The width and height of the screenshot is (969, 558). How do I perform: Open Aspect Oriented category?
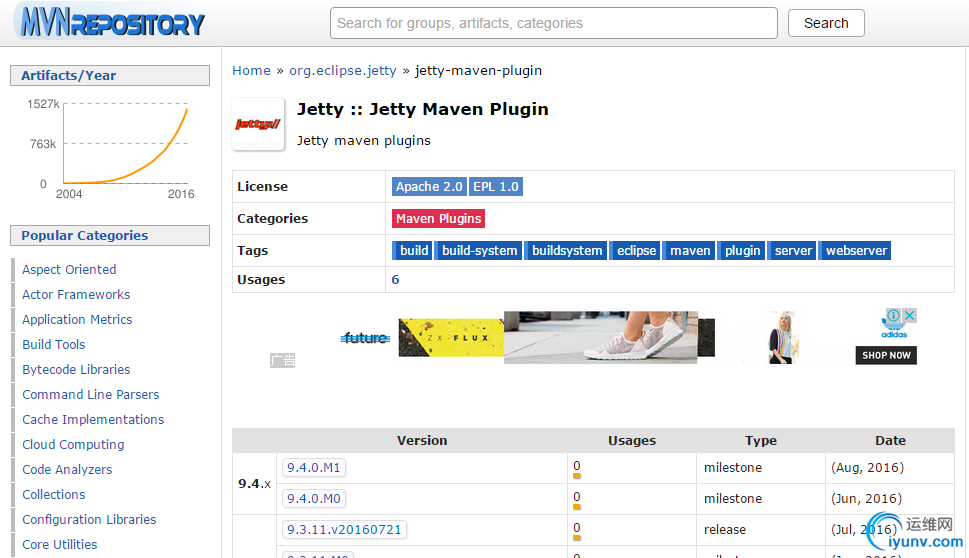[x=69, y=269]
